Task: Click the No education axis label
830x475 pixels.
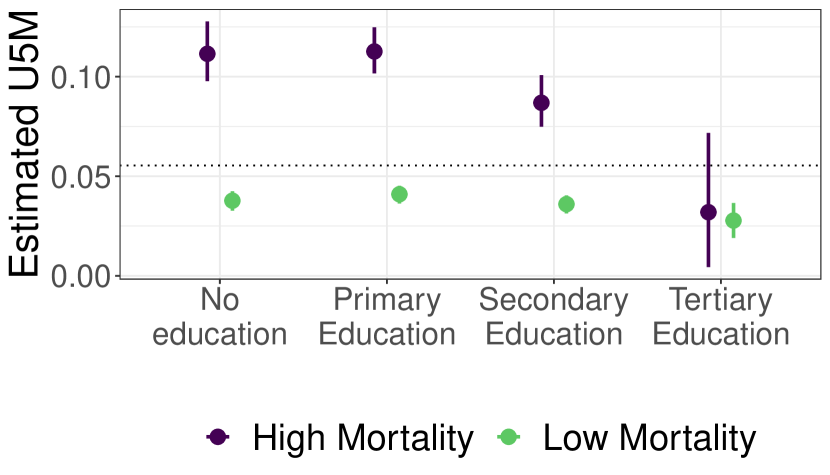Action: [x=220, y=317]
